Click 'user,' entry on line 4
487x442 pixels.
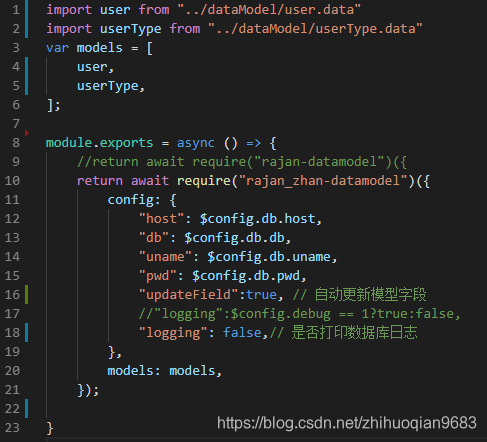[96, 67]
